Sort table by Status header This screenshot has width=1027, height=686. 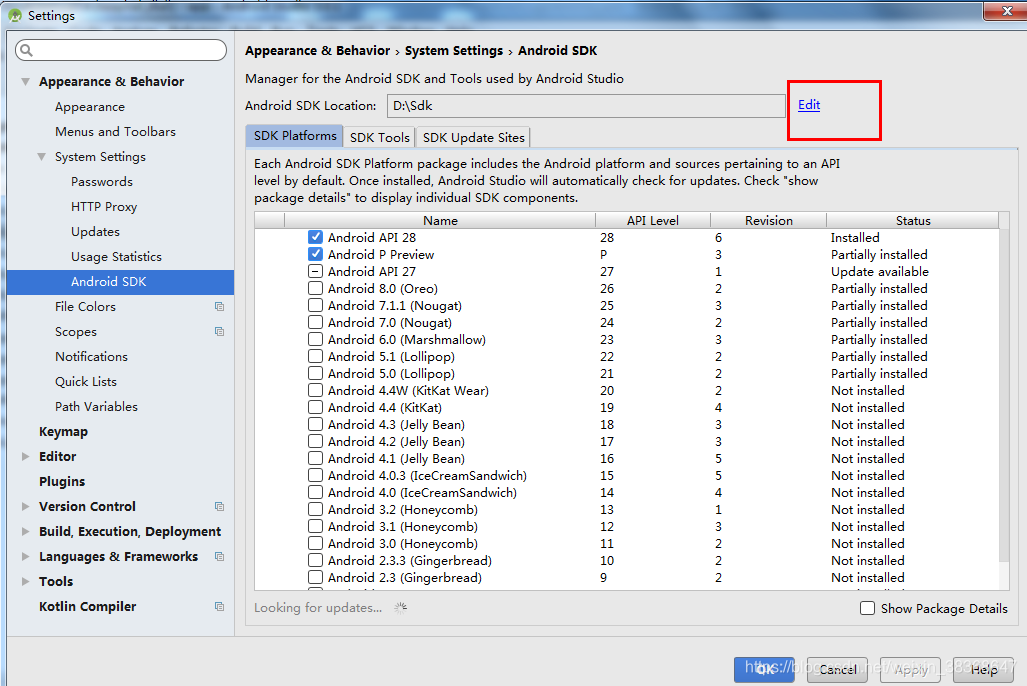913,221
